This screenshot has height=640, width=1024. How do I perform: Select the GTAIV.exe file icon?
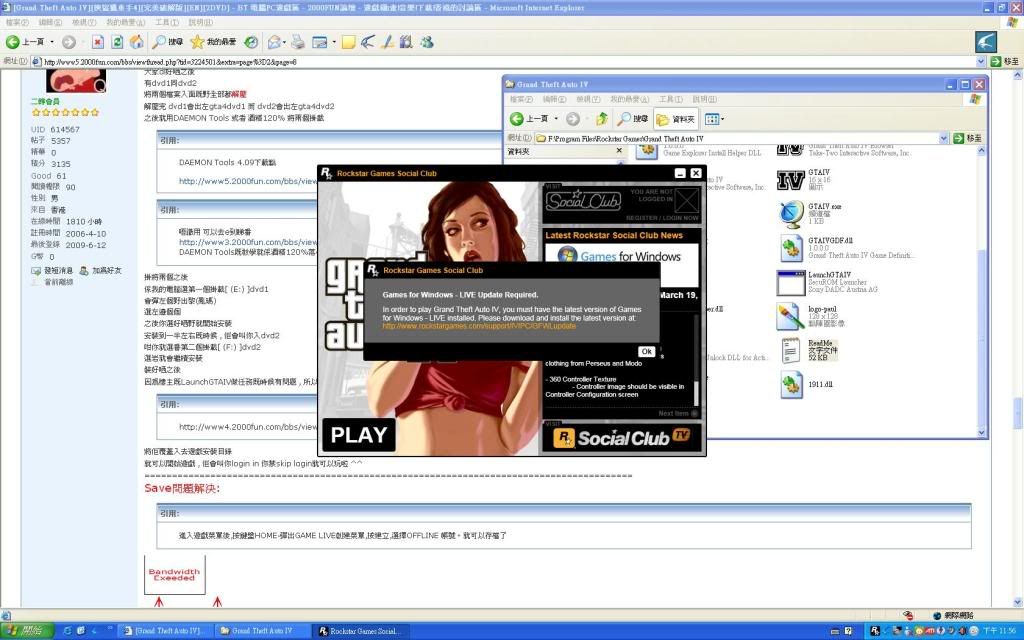(x=791, y=213)
